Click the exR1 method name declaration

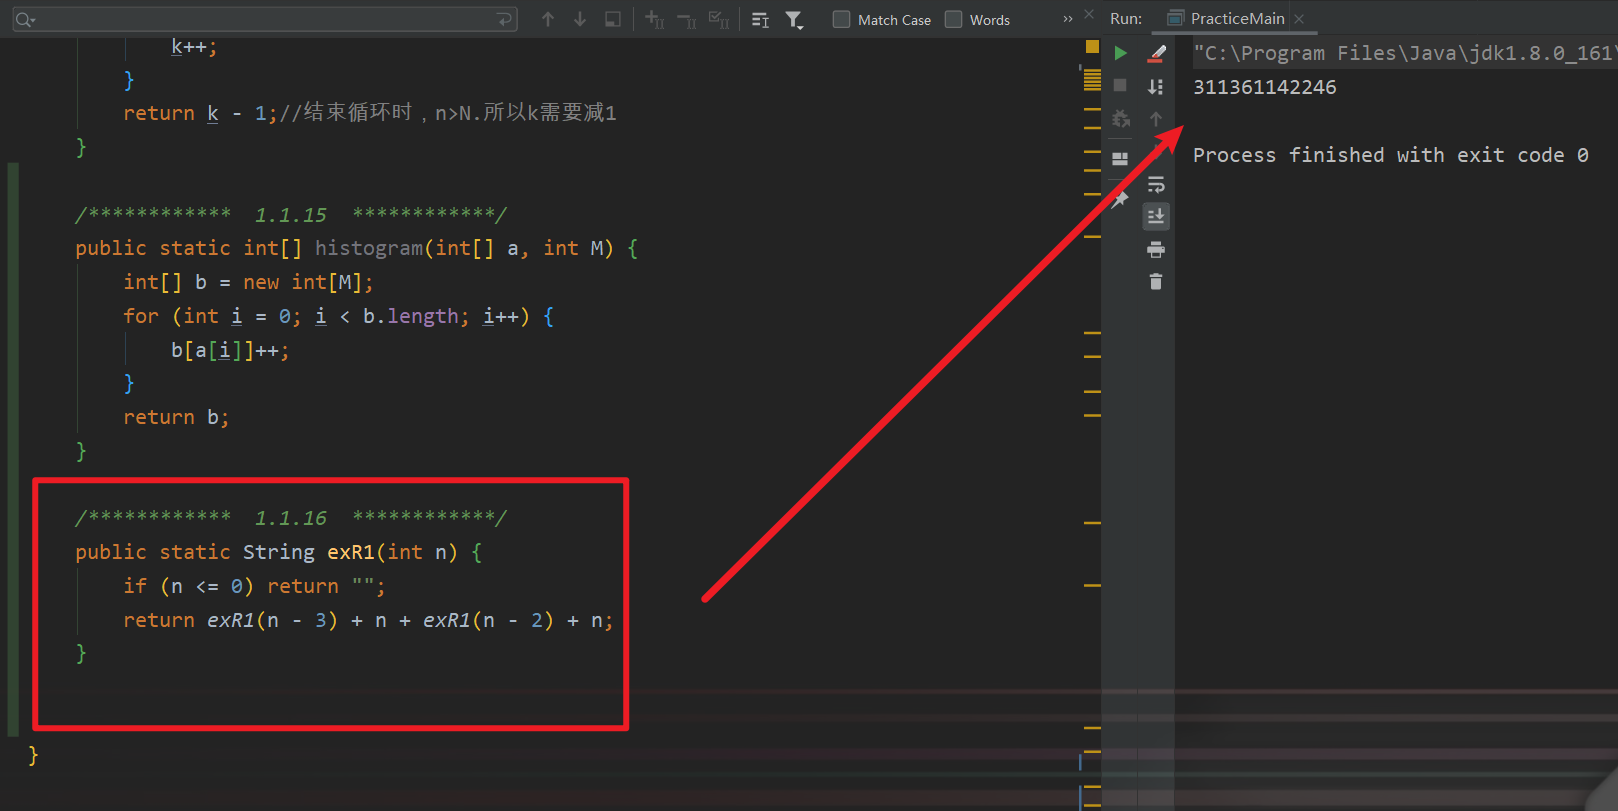coord(350,552)
